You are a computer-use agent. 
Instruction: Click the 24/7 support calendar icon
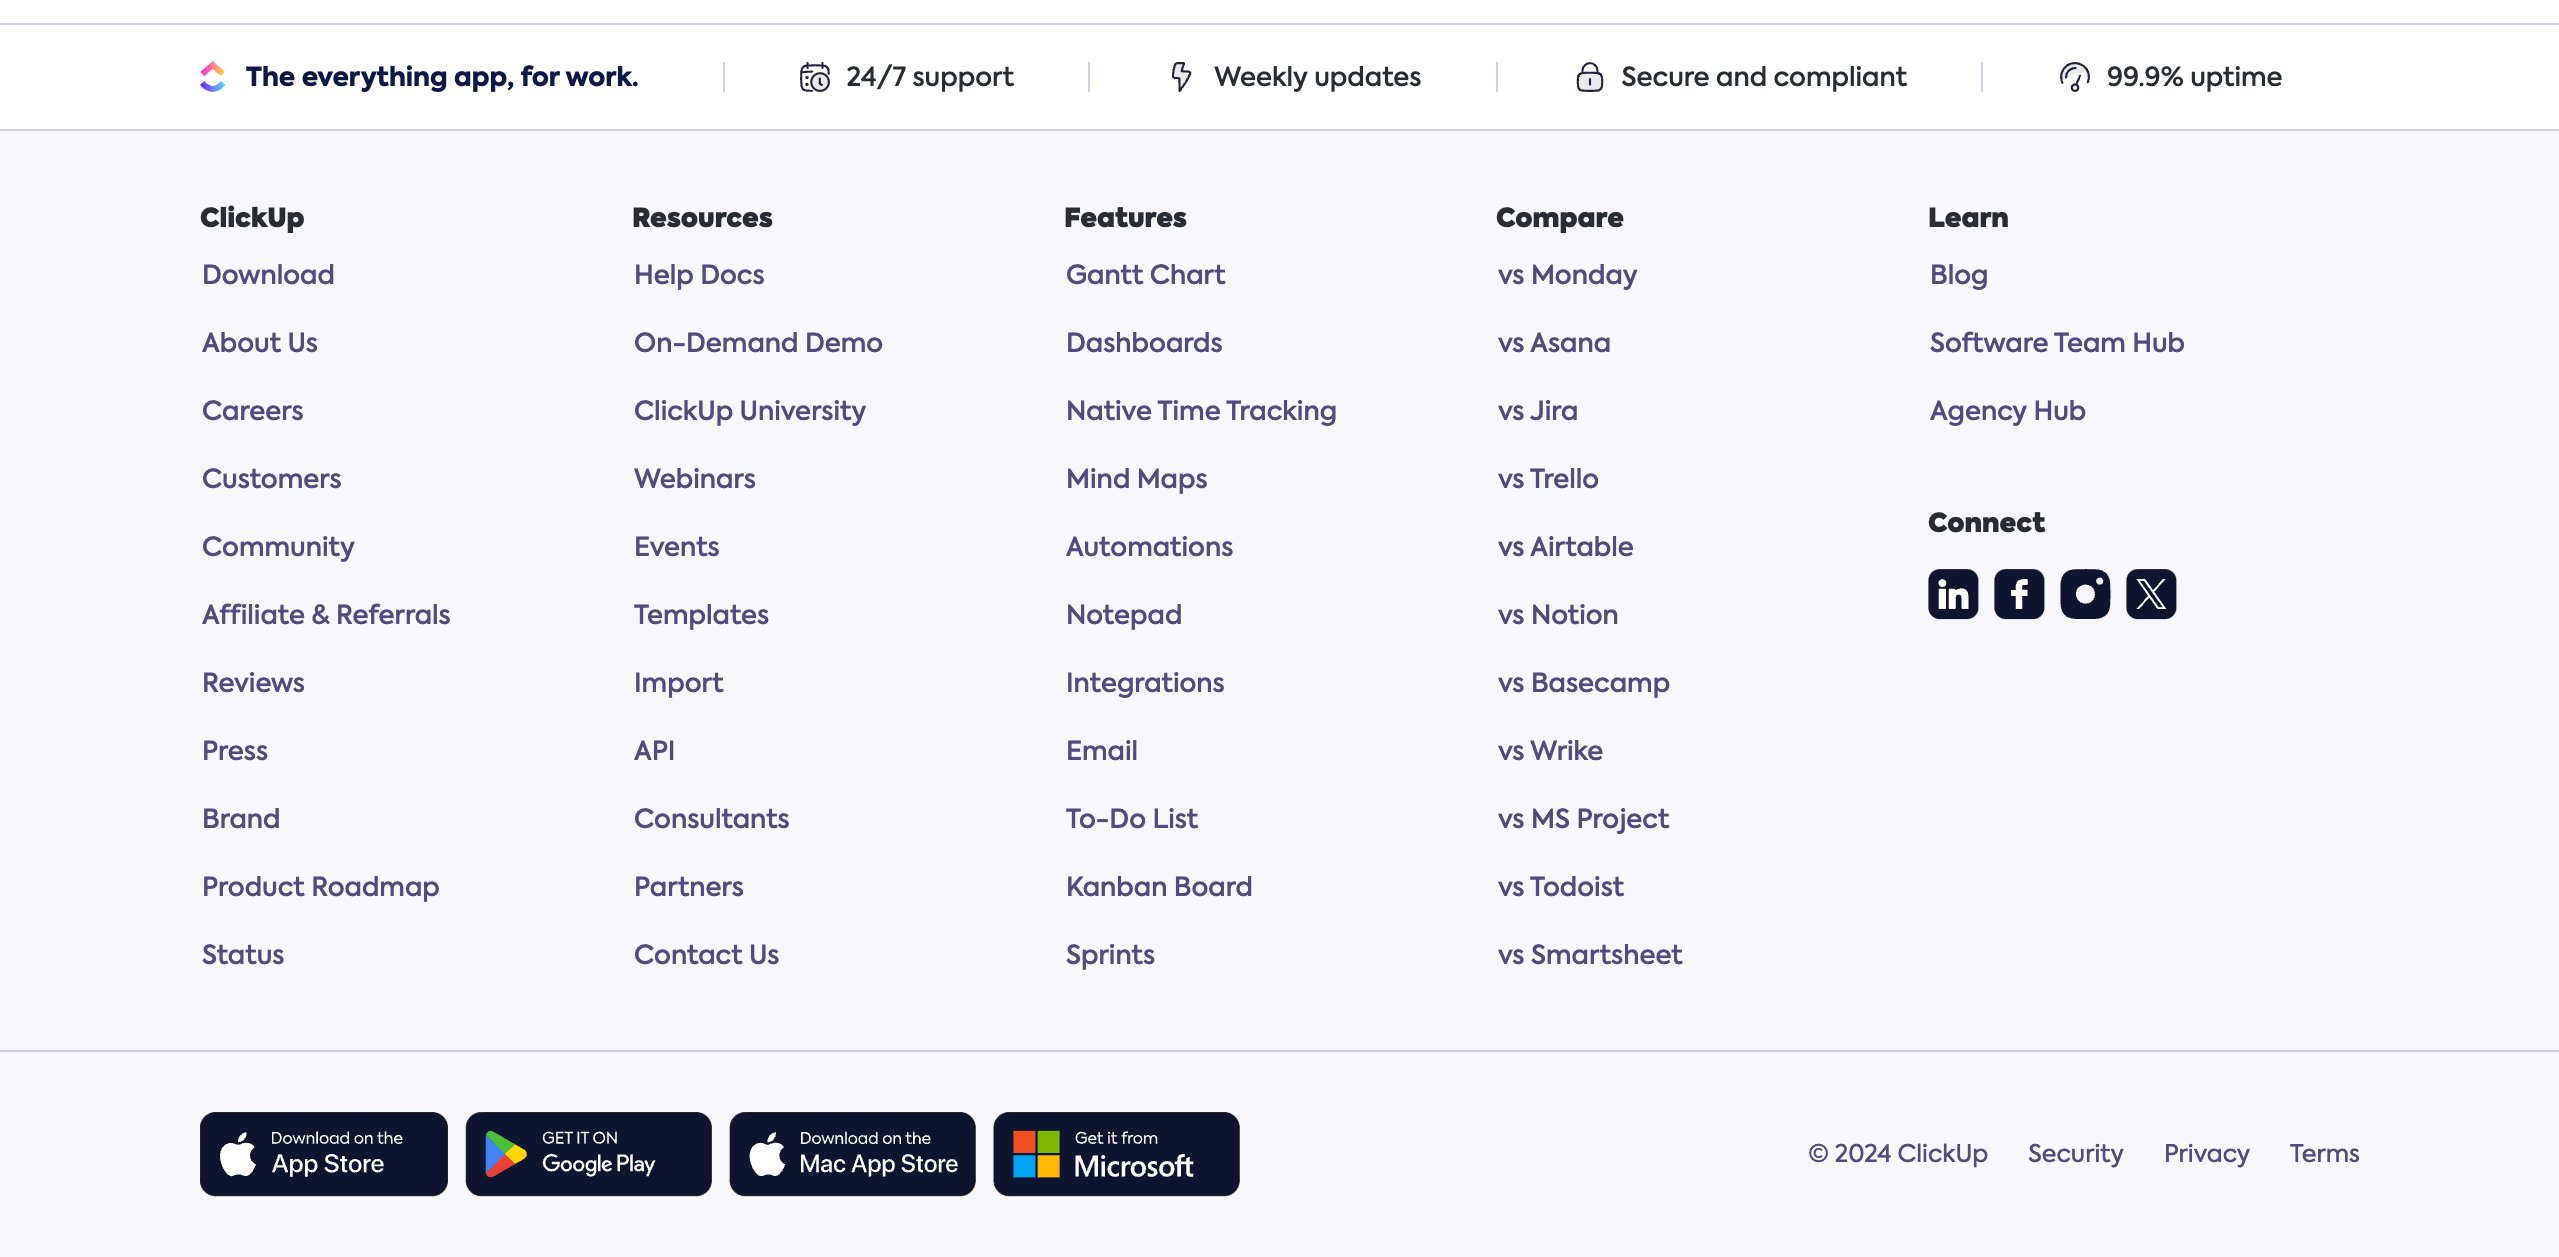point(814,77)
